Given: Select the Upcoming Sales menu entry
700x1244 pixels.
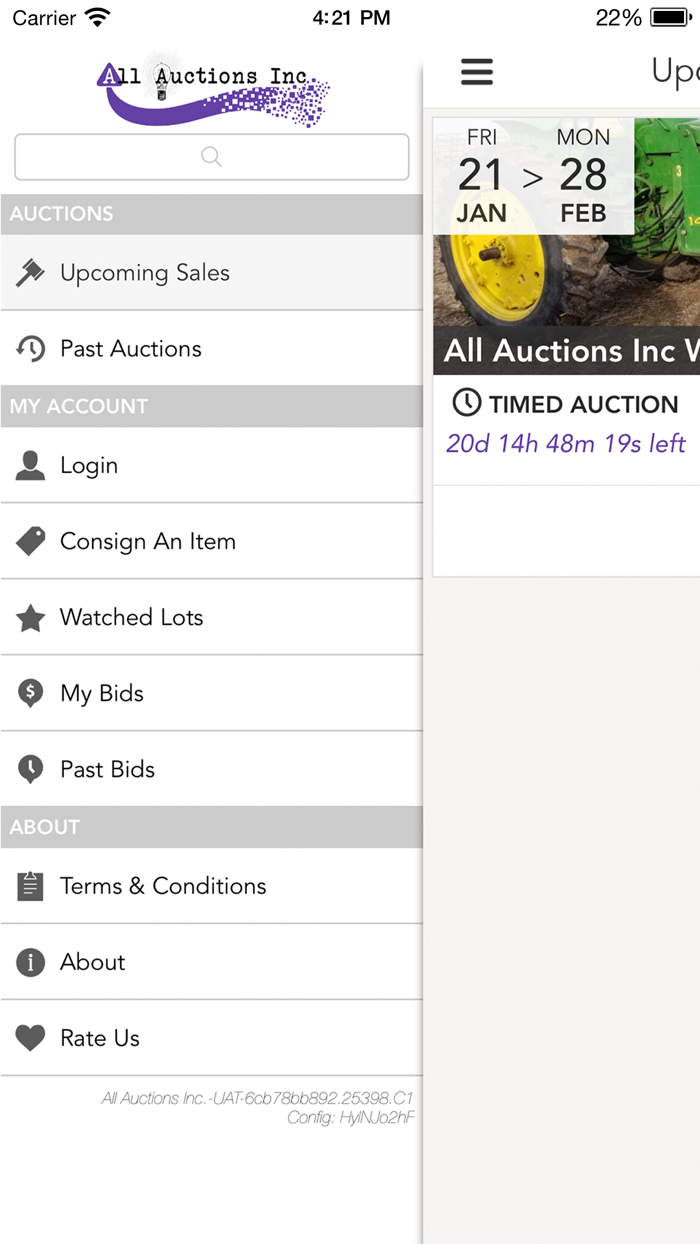Looking at the screenshot, I should click(x=144, y=272).
